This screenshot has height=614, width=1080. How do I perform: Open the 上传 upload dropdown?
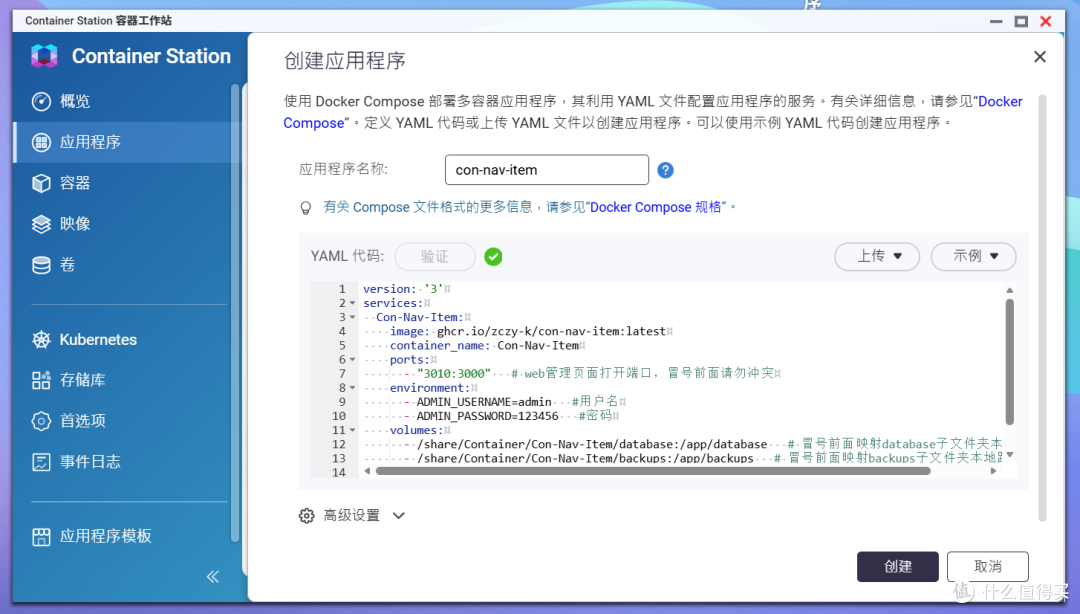tap(877, 256)
